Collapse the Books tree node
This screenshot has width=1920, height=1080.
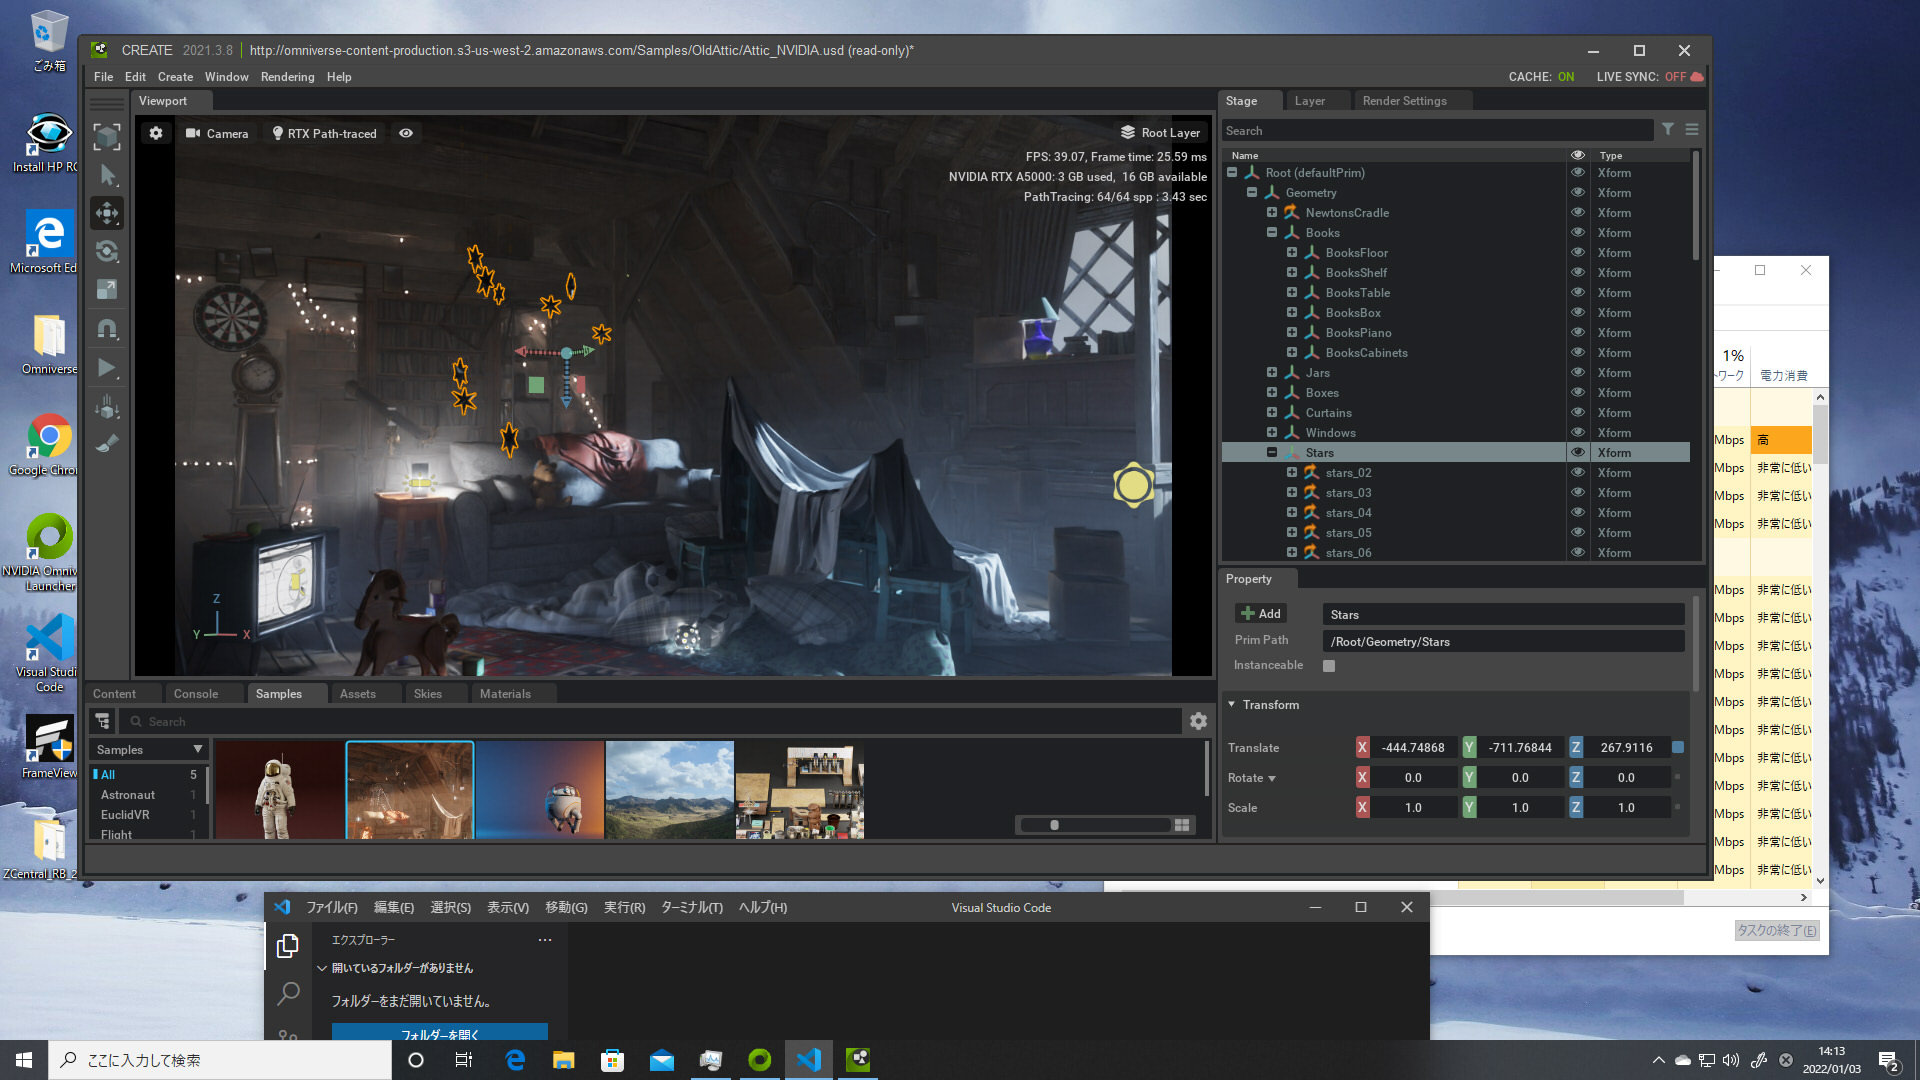pyautogui.click(x=1272, y=232)
